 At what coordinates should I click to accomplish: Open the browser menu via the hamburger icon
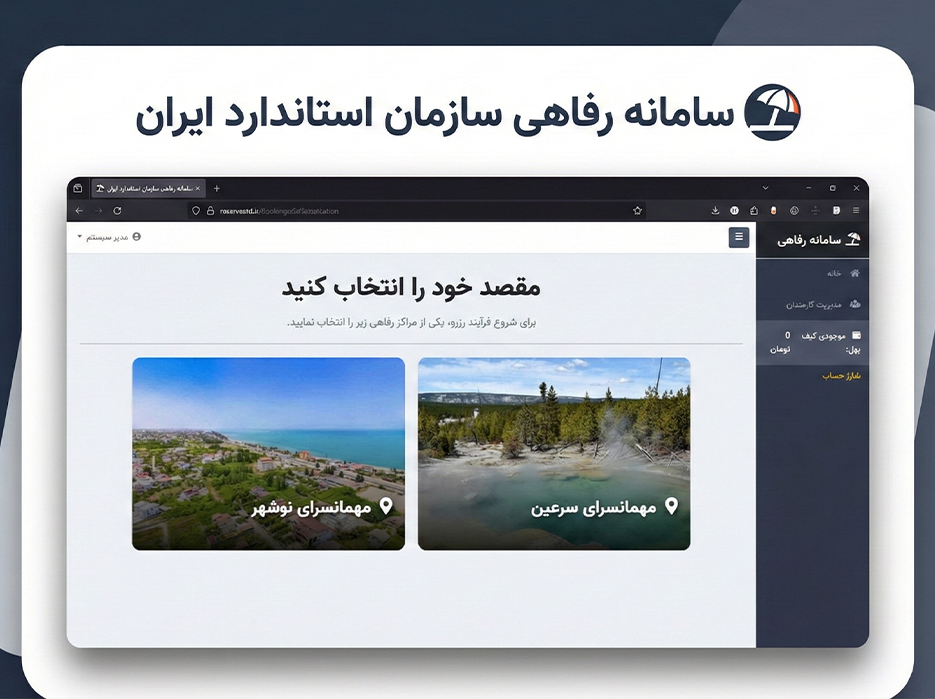pos(855,210)
